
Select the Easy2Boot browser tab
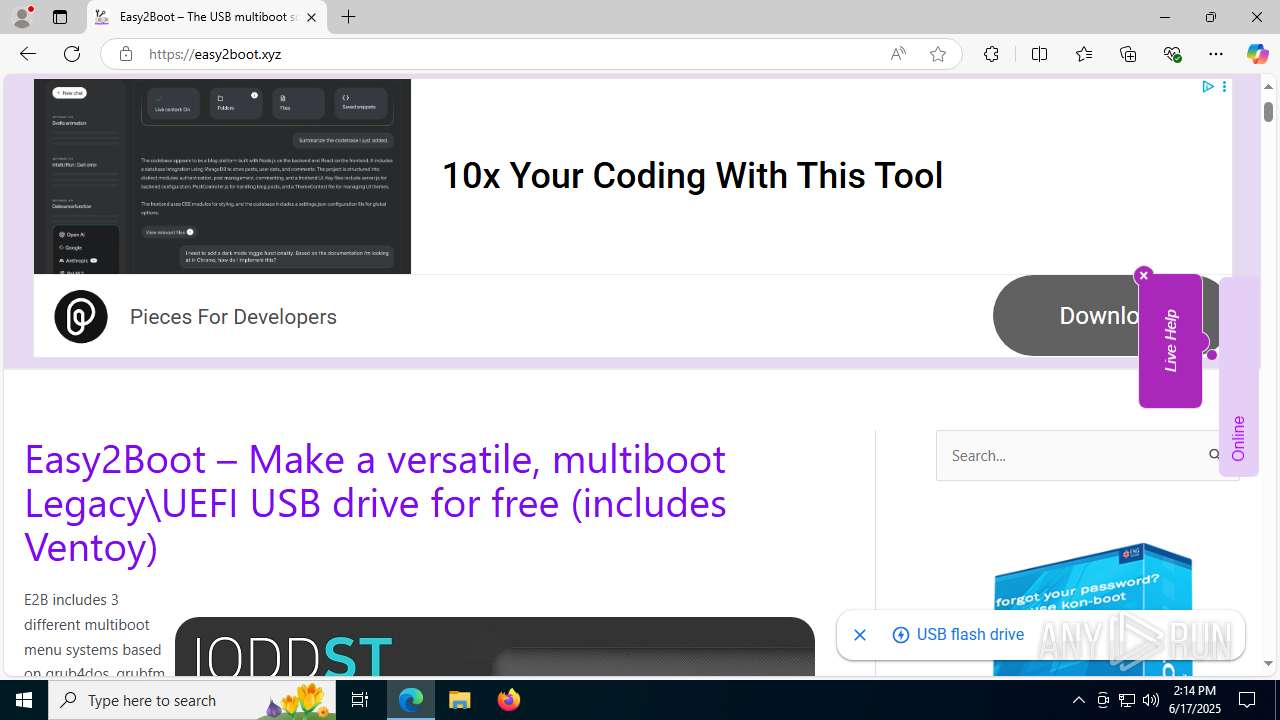(208, 17)
